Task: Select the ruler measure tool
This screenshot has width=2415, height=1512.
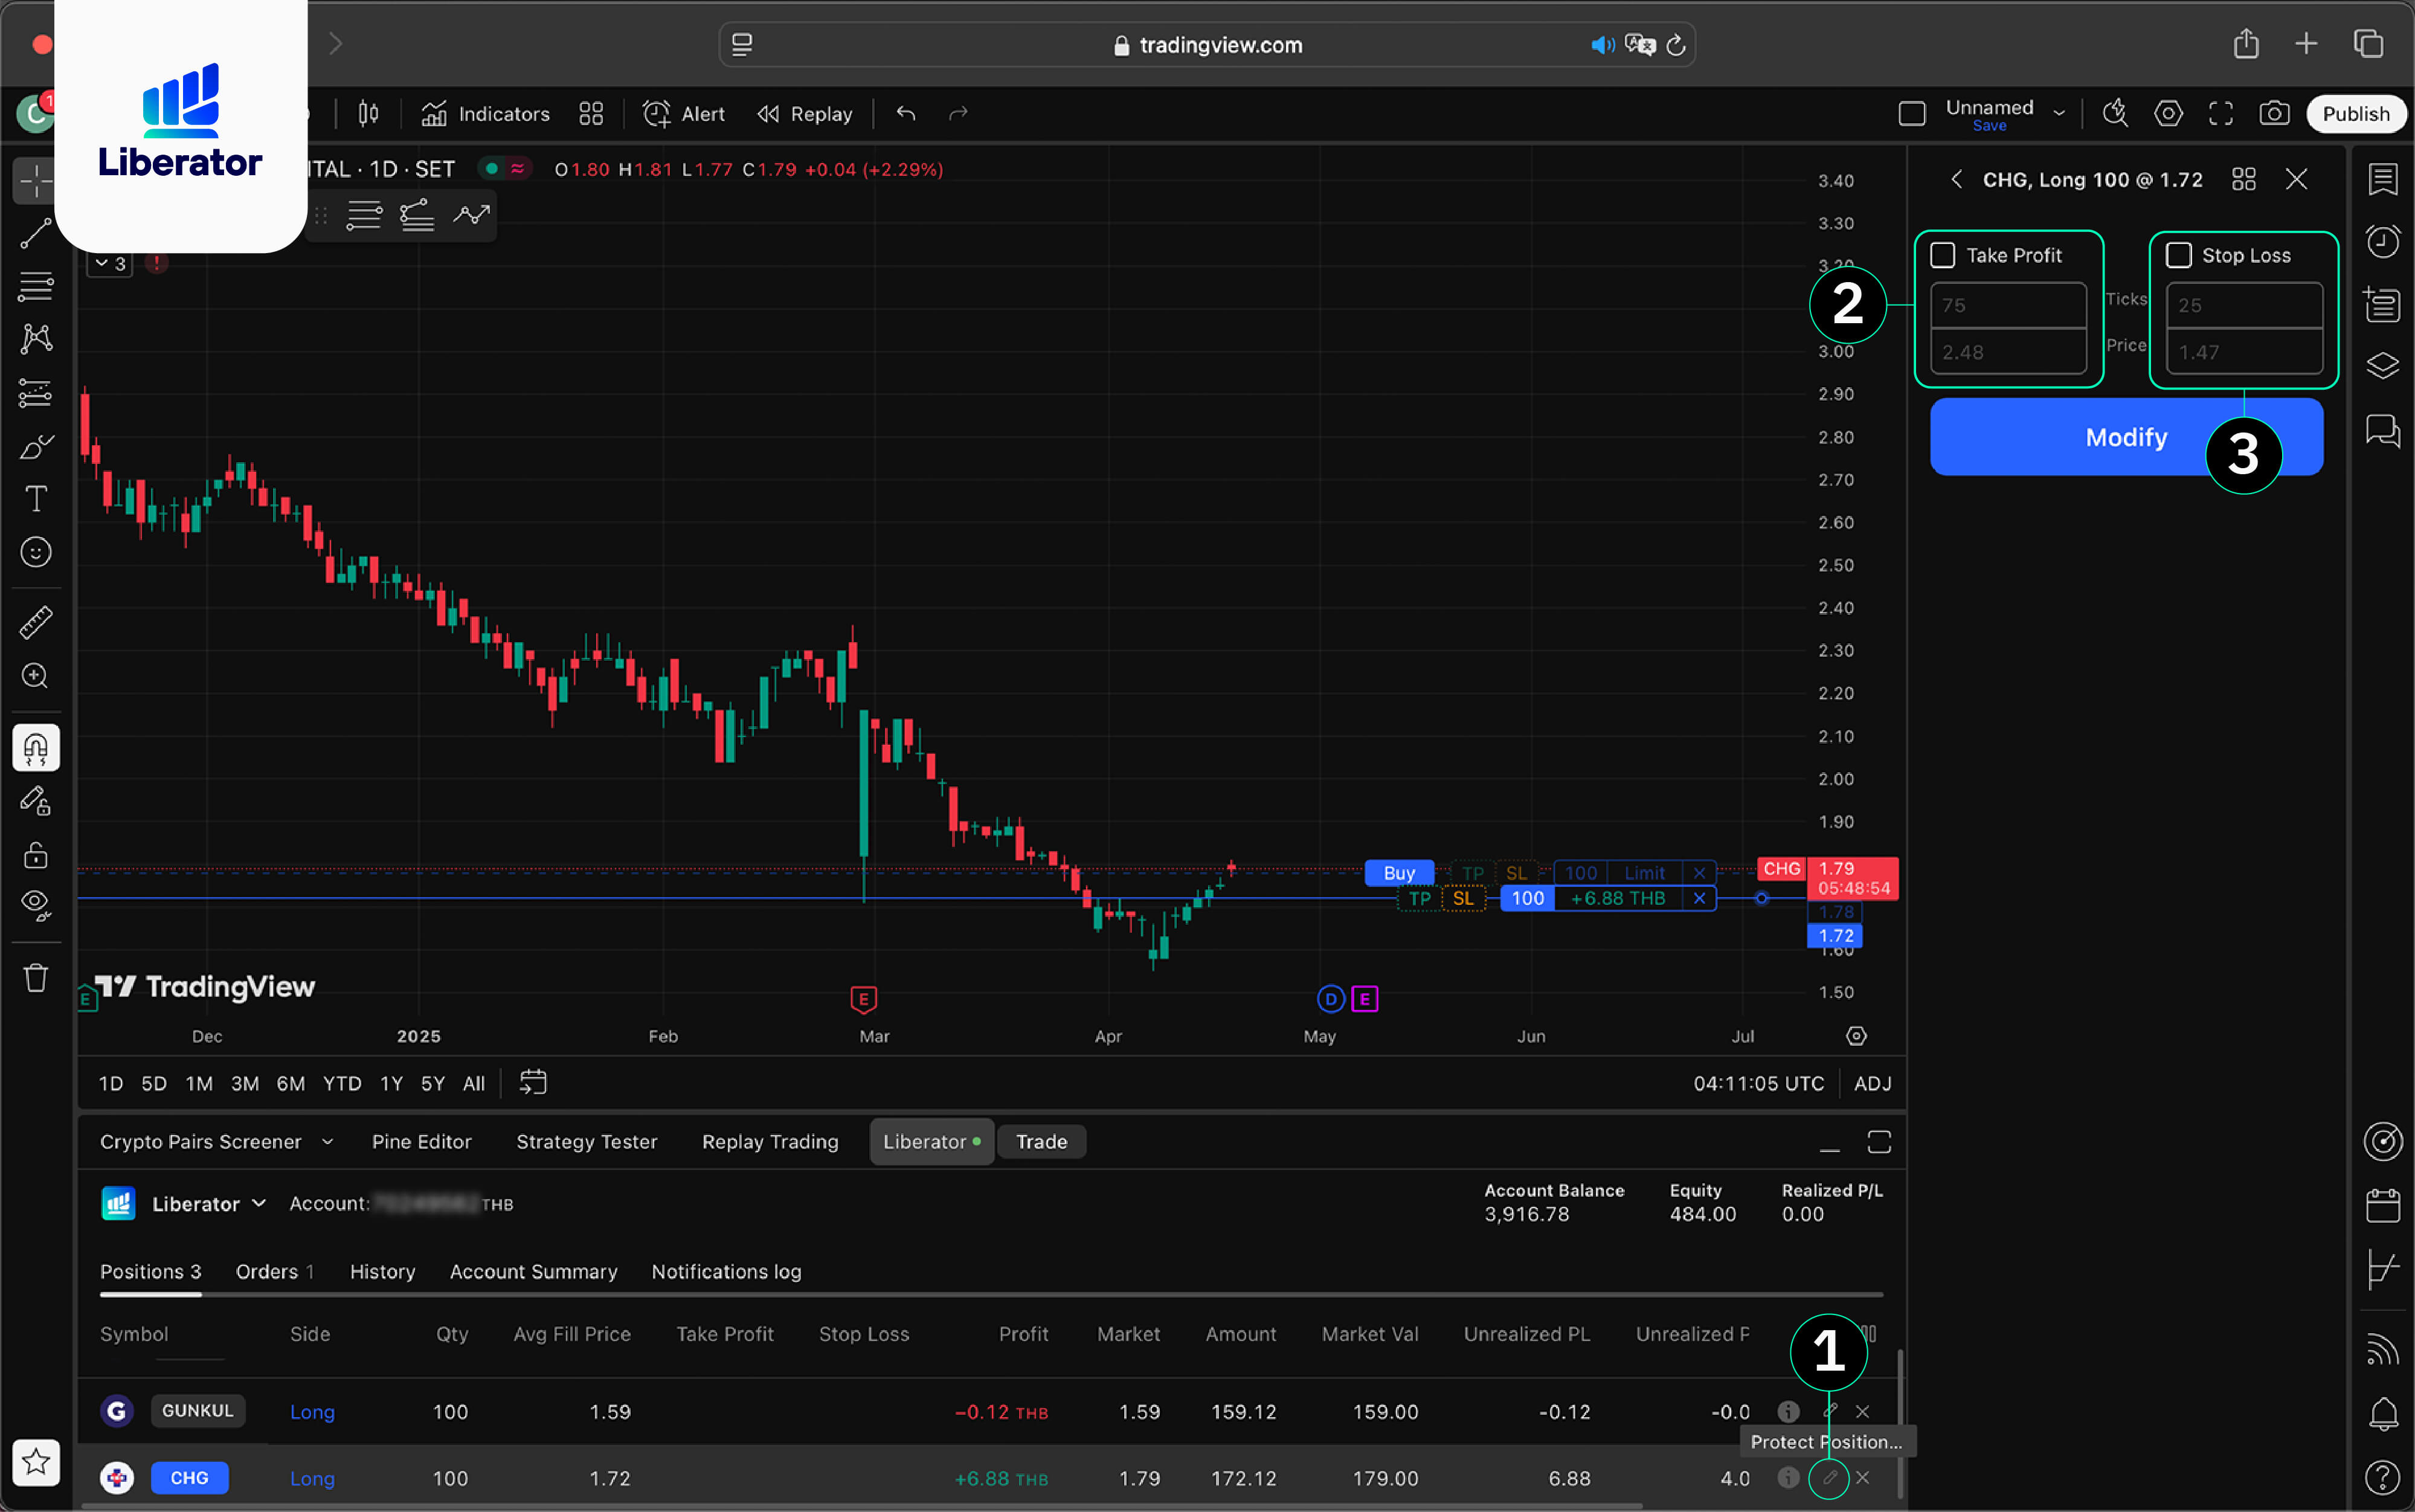Action: point(36,623)
